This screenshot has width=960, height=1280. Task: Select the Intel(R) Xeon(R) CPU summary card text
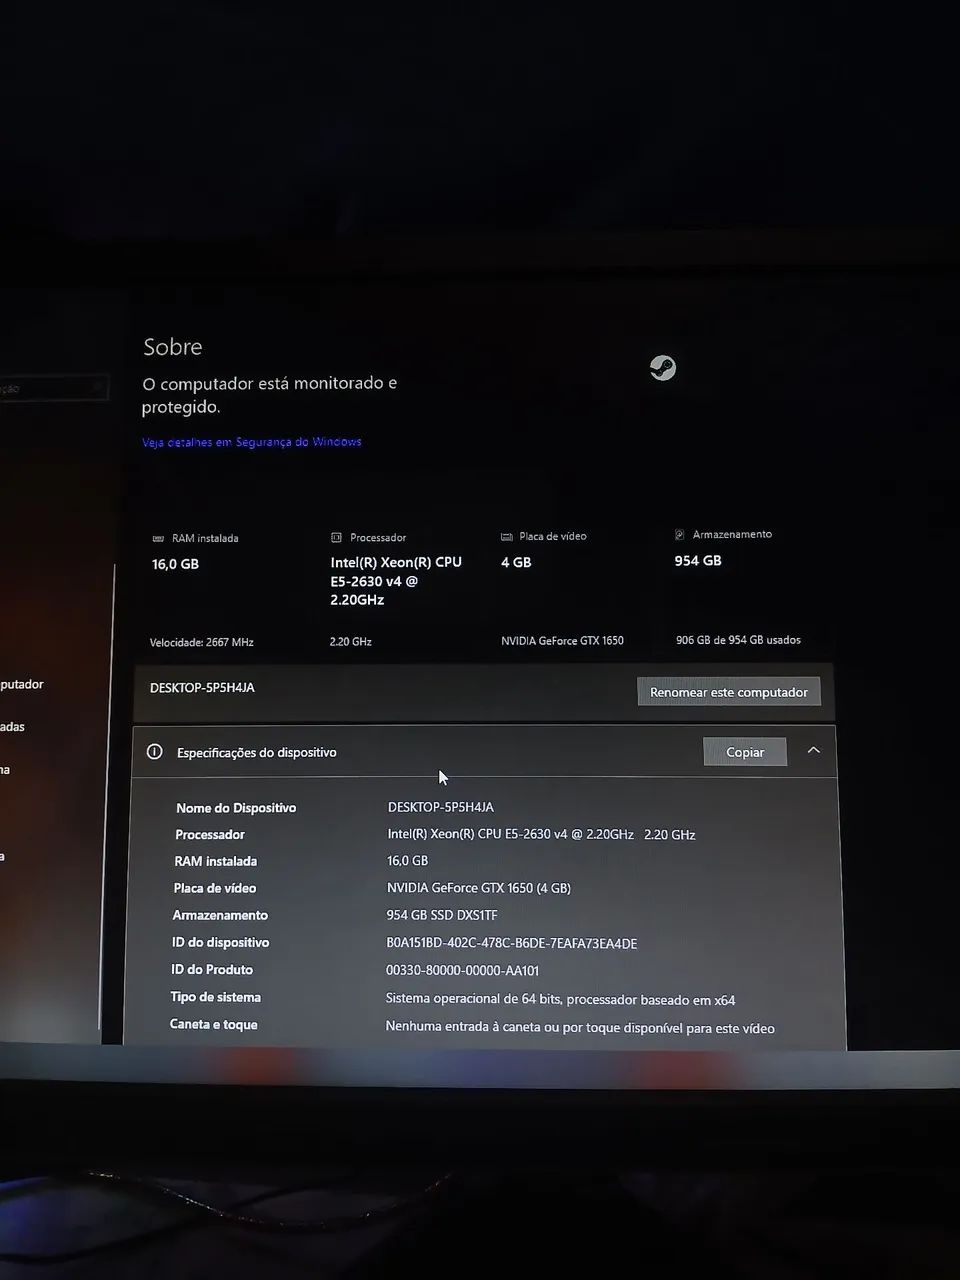point(396,581)
